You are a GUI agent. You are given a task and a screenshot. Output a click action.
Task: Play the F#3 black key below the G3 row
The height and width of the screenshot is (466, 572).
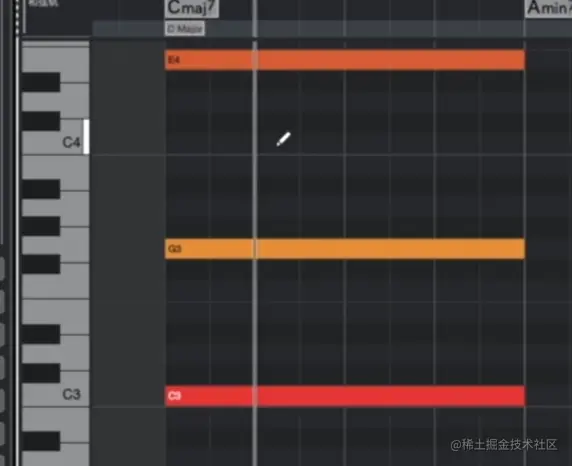41,264
